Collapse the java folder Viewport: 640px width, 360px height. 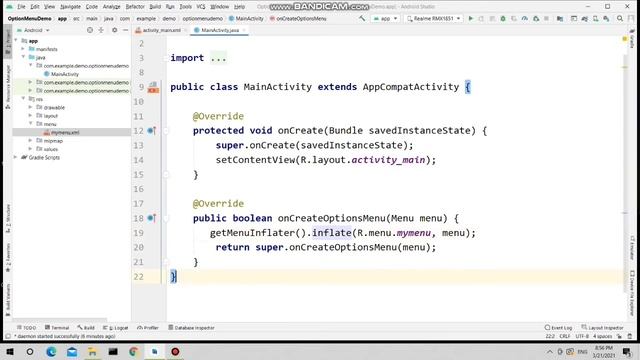click(23, 57)
